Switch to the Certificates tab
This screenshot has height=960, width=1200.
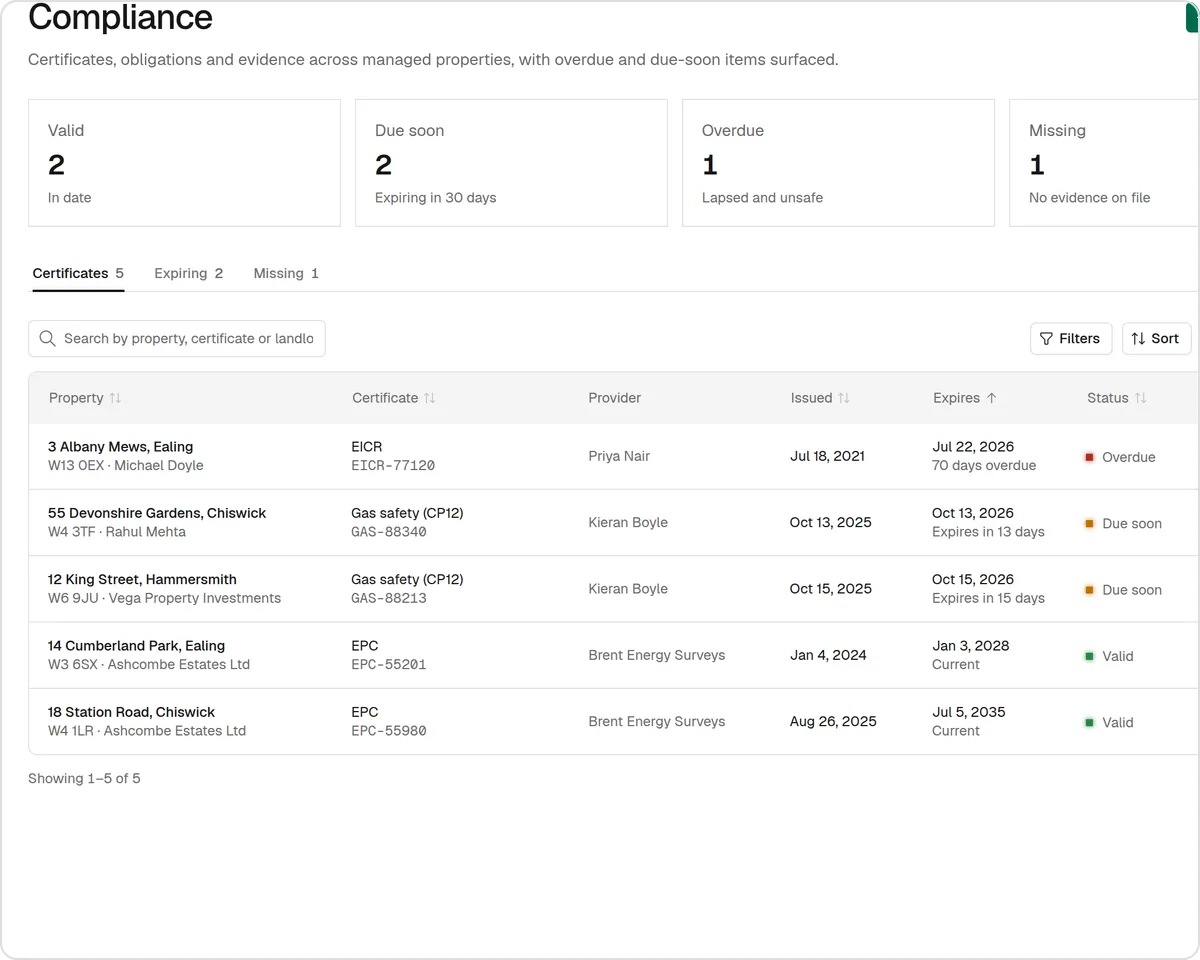78,273
